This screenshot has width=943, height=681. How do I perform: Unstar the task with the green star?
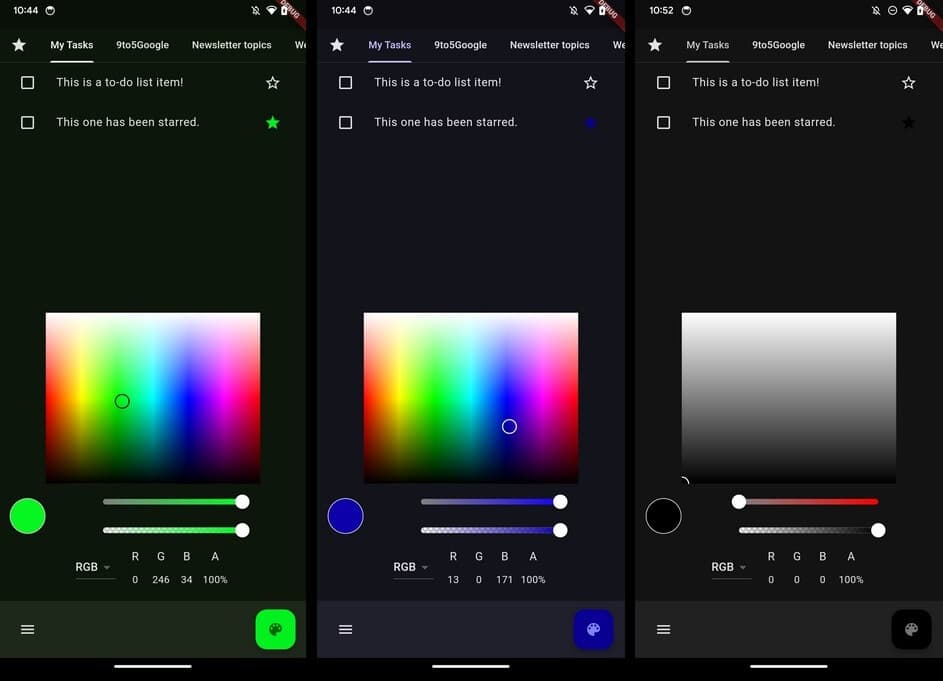coord(273,122)
